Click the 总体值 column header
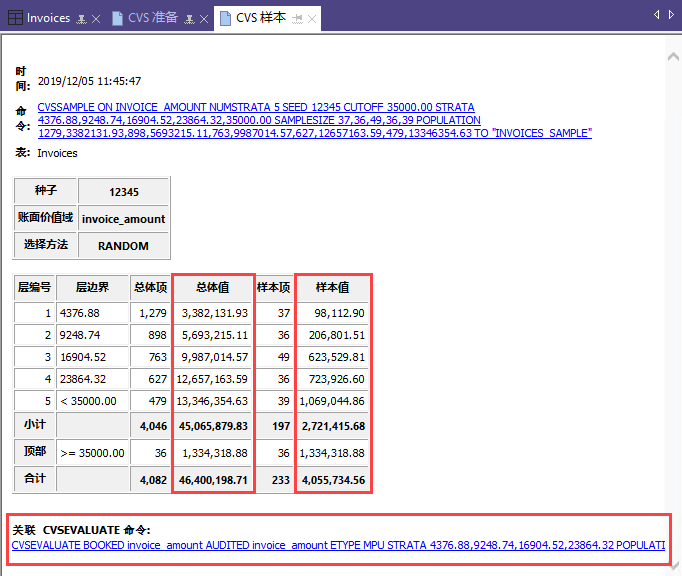 (212, 287)
